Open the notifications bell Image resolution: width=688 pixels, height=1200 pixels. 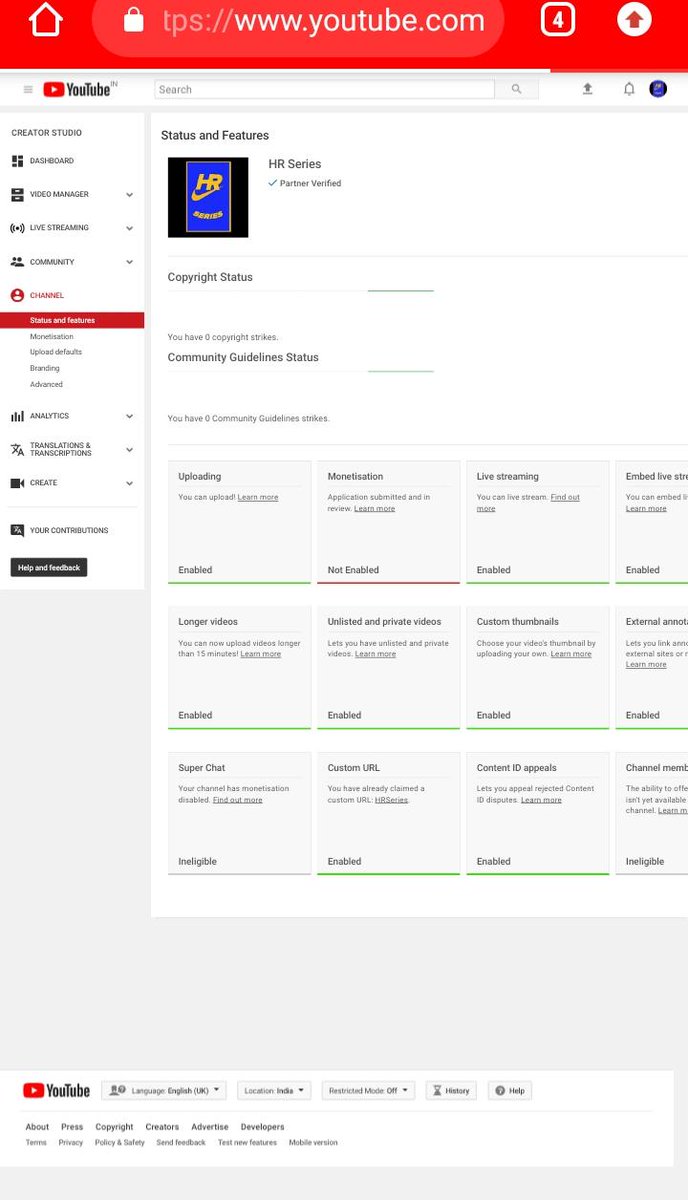[629, 89]
